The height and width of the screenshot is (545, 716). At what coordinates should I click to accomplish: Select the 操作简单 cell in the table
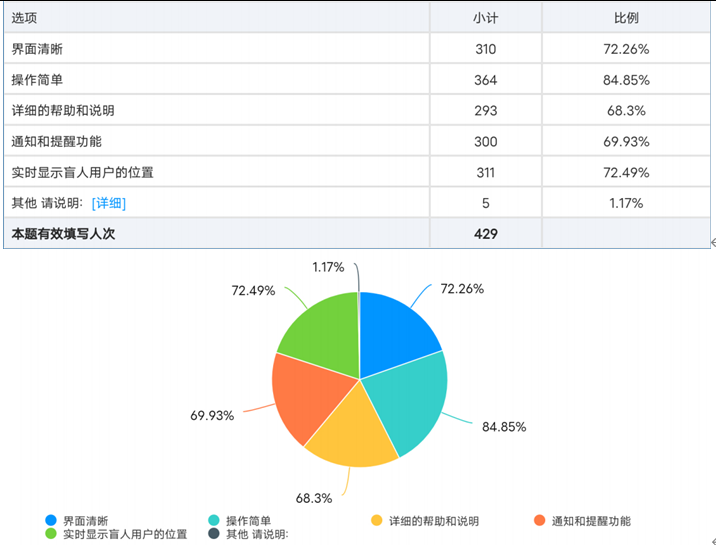click(x=38, y=79)
